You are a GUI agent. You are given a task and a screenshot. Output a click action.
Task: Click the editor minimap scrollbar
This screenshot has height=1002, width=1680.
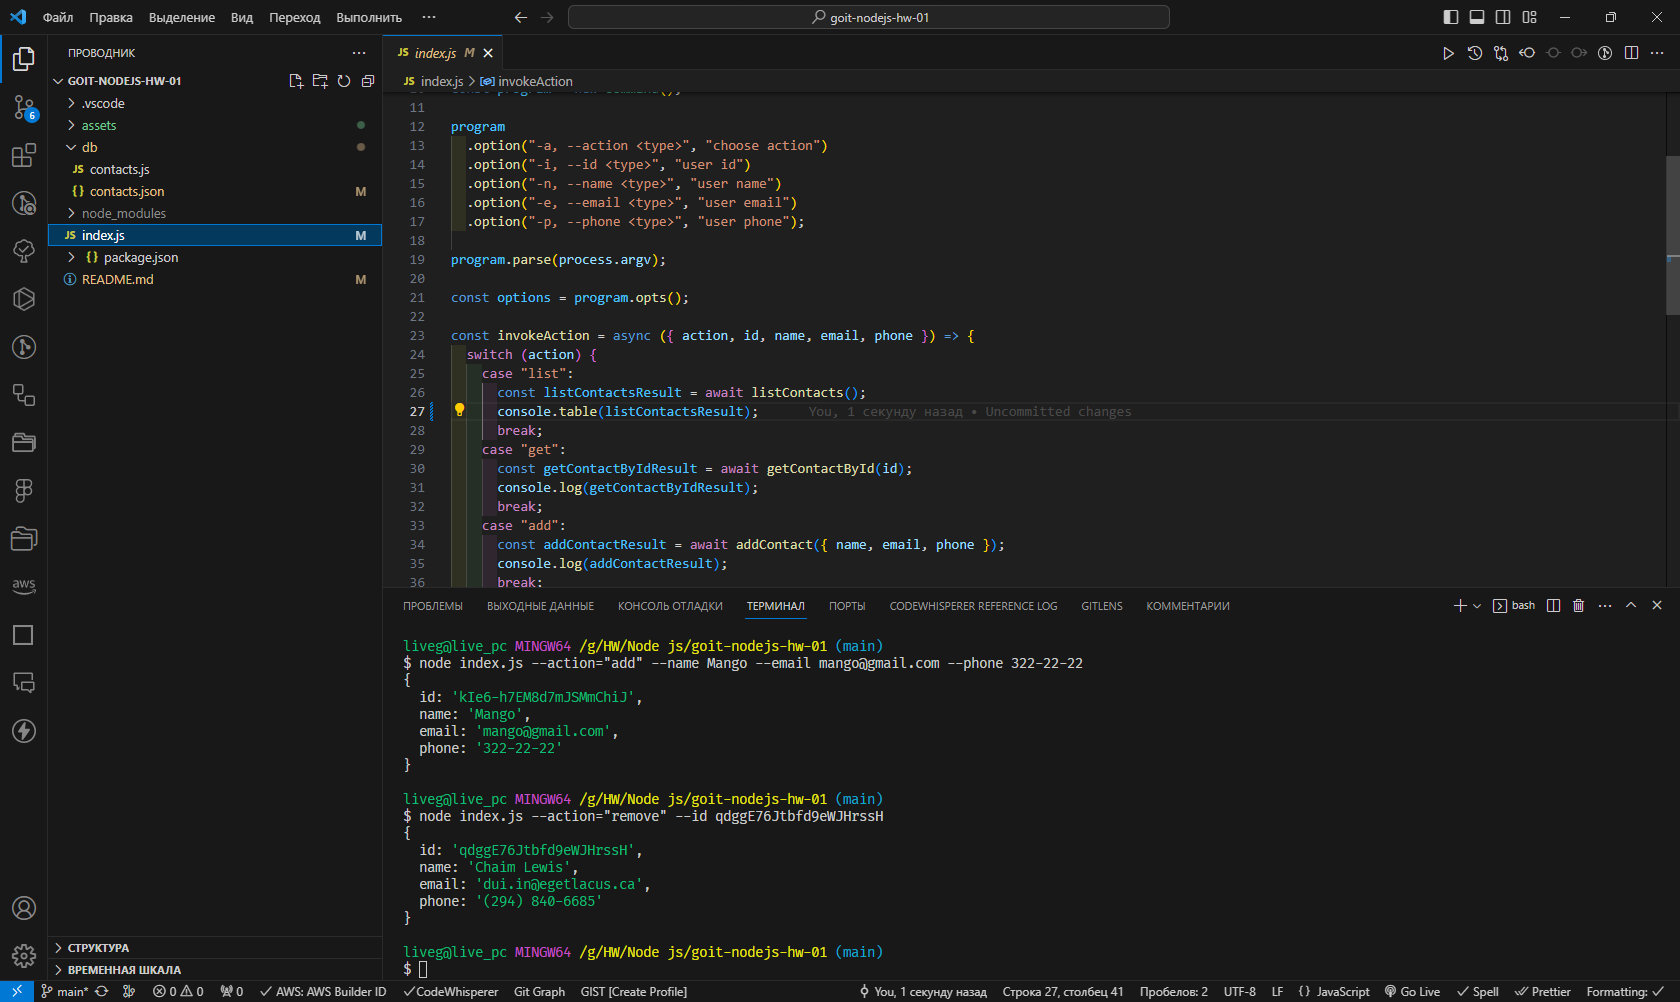click(1673, 235)
